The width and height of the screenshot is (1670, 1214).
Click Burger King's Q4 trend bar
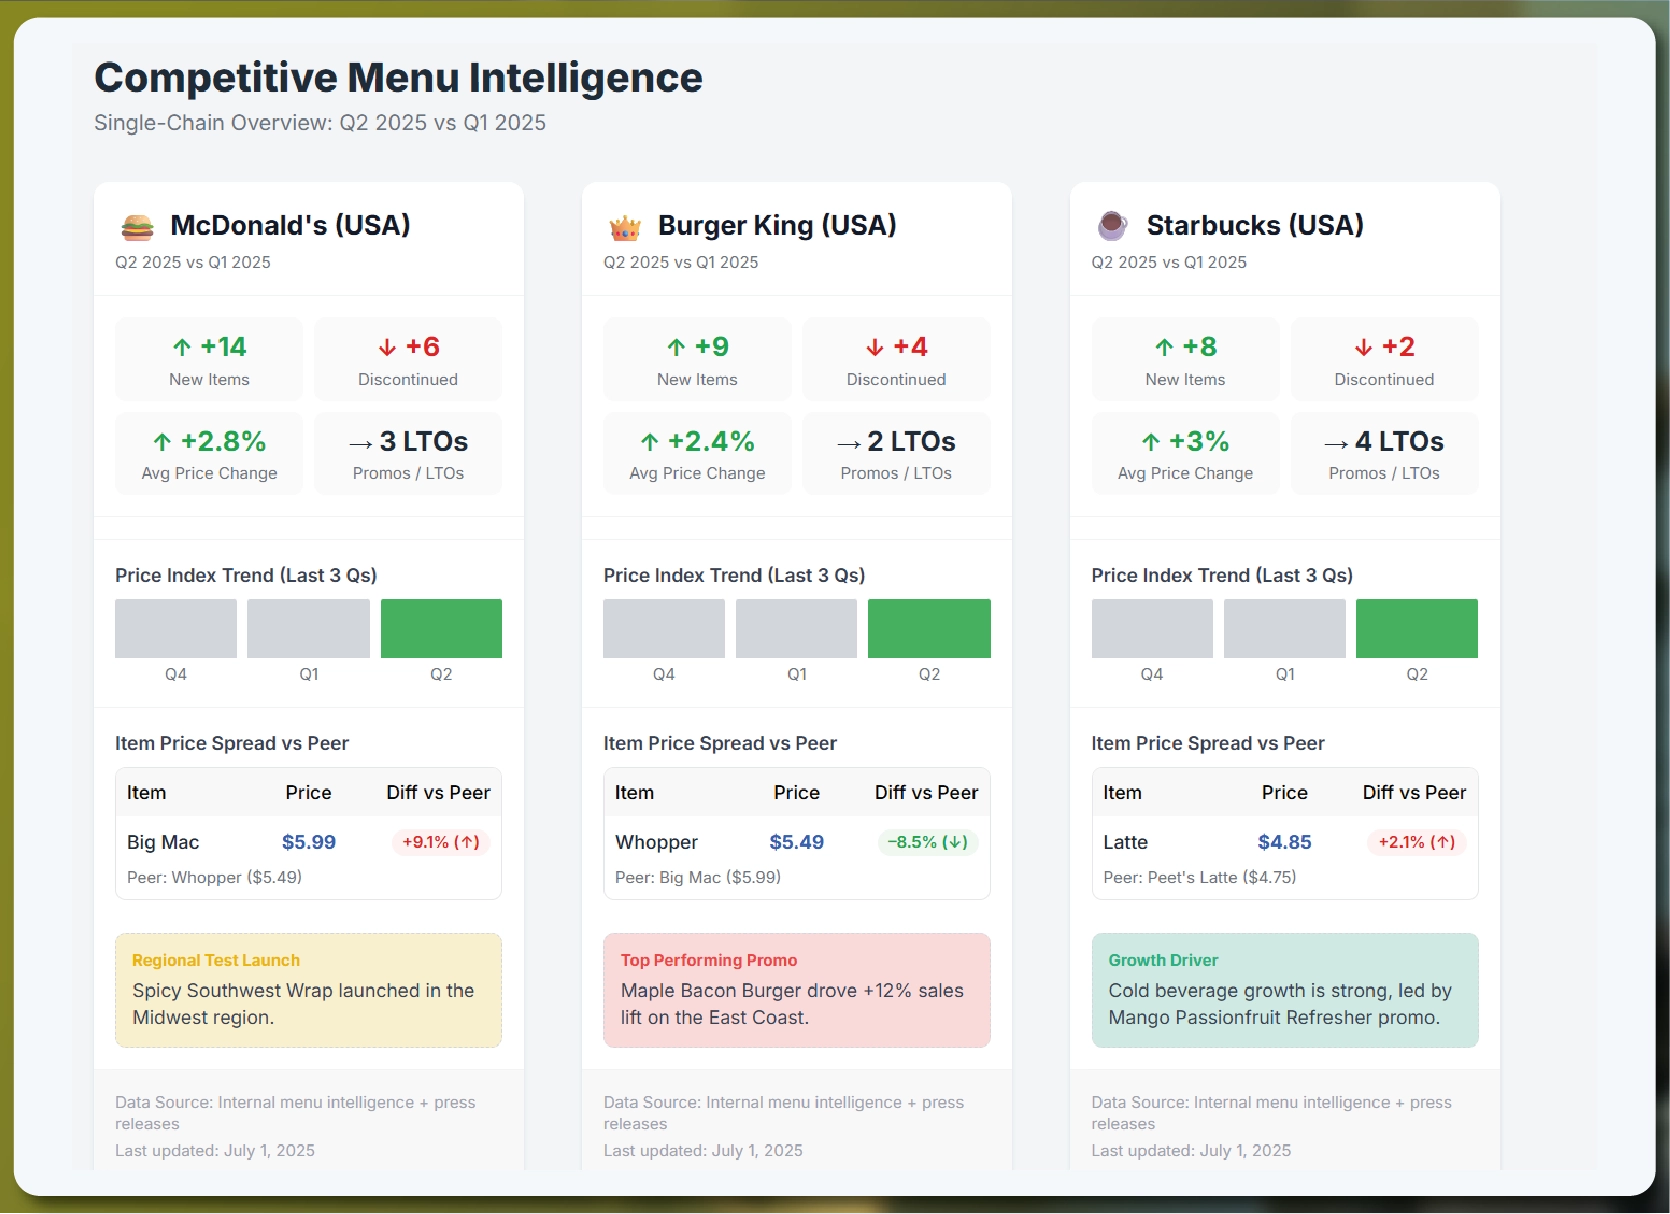pos(663,628)
